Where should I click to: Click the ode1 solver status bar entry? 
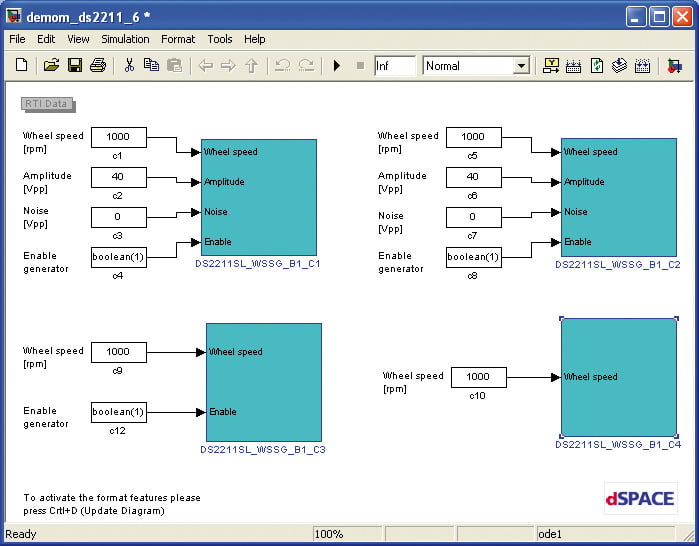click(605, 534)
